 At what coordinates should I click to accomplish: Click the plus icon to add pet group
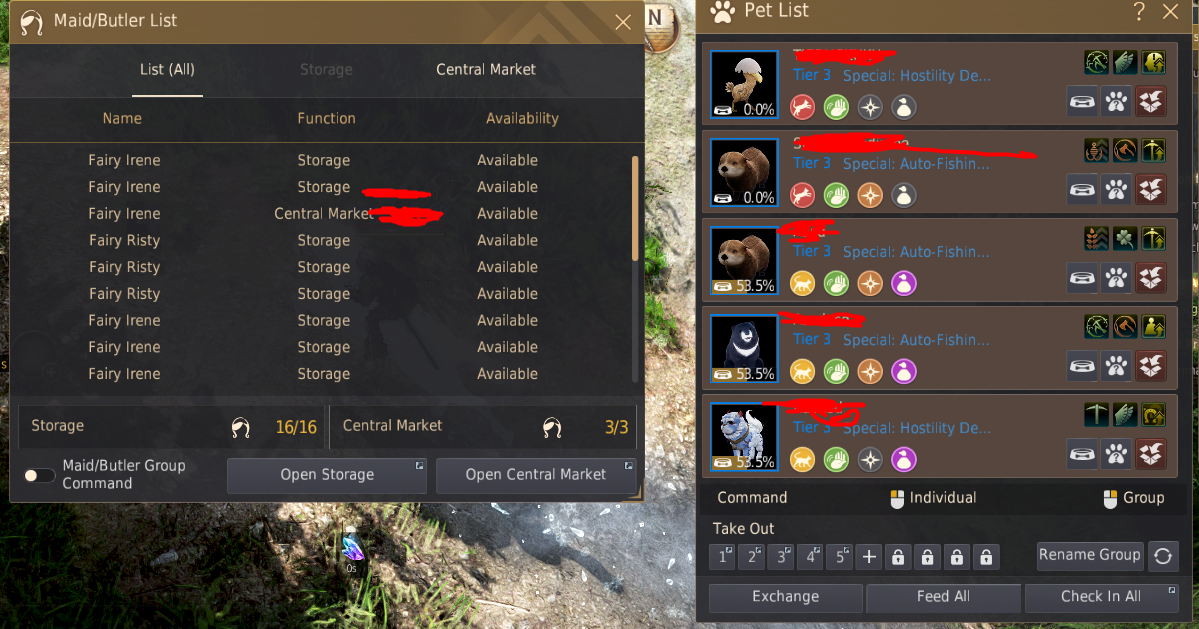coord(869,557)
